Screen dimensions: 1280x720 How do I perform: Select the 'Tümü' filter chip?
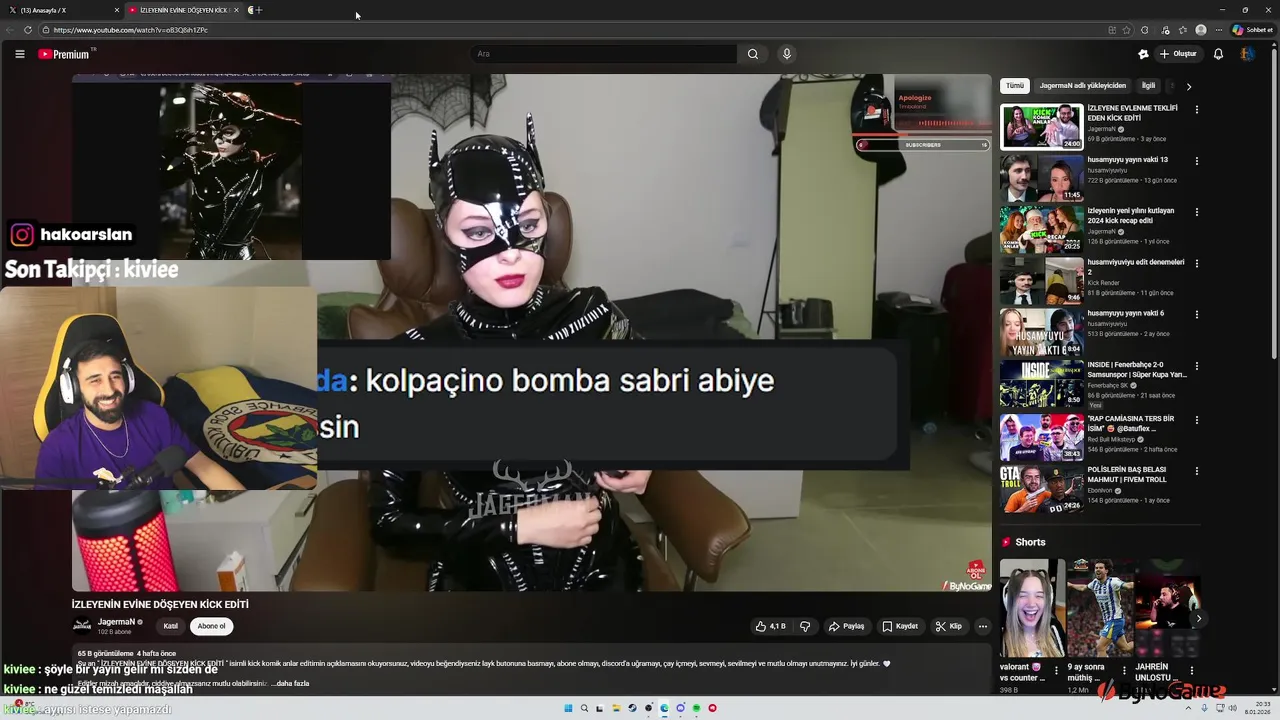(1015, 86)
